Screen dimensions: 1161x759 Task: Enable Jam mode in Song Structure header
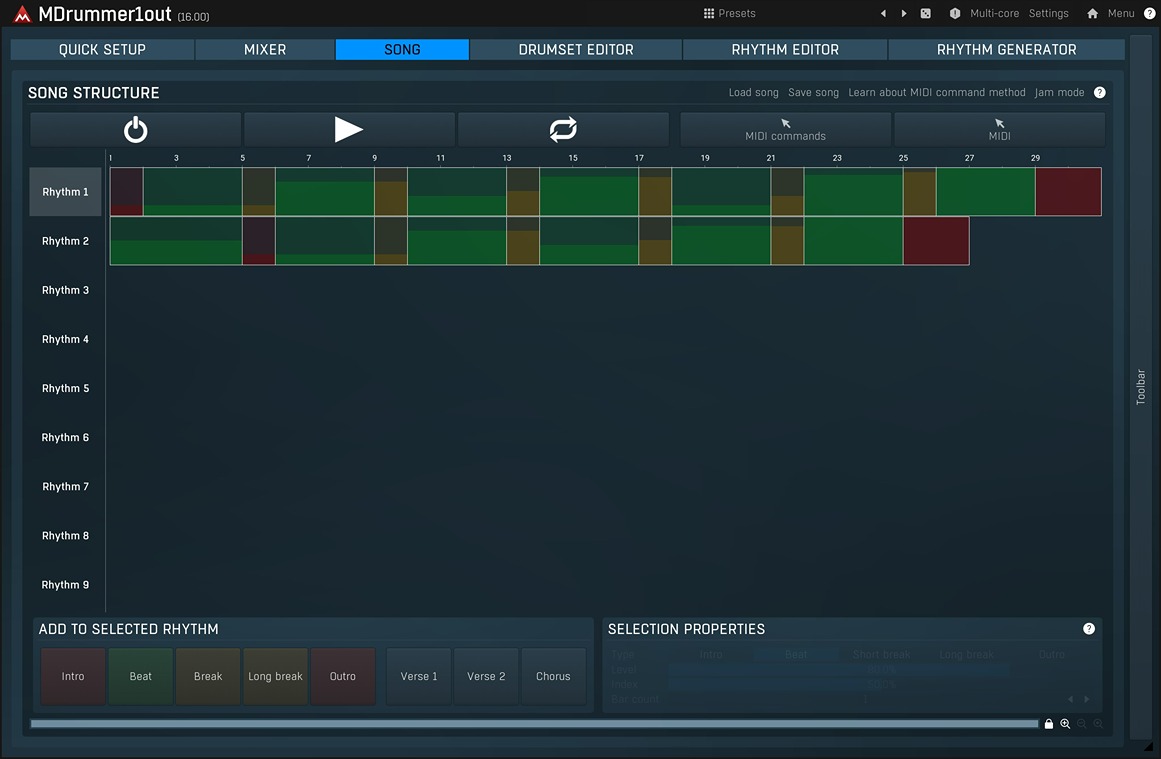point(1059,92)
